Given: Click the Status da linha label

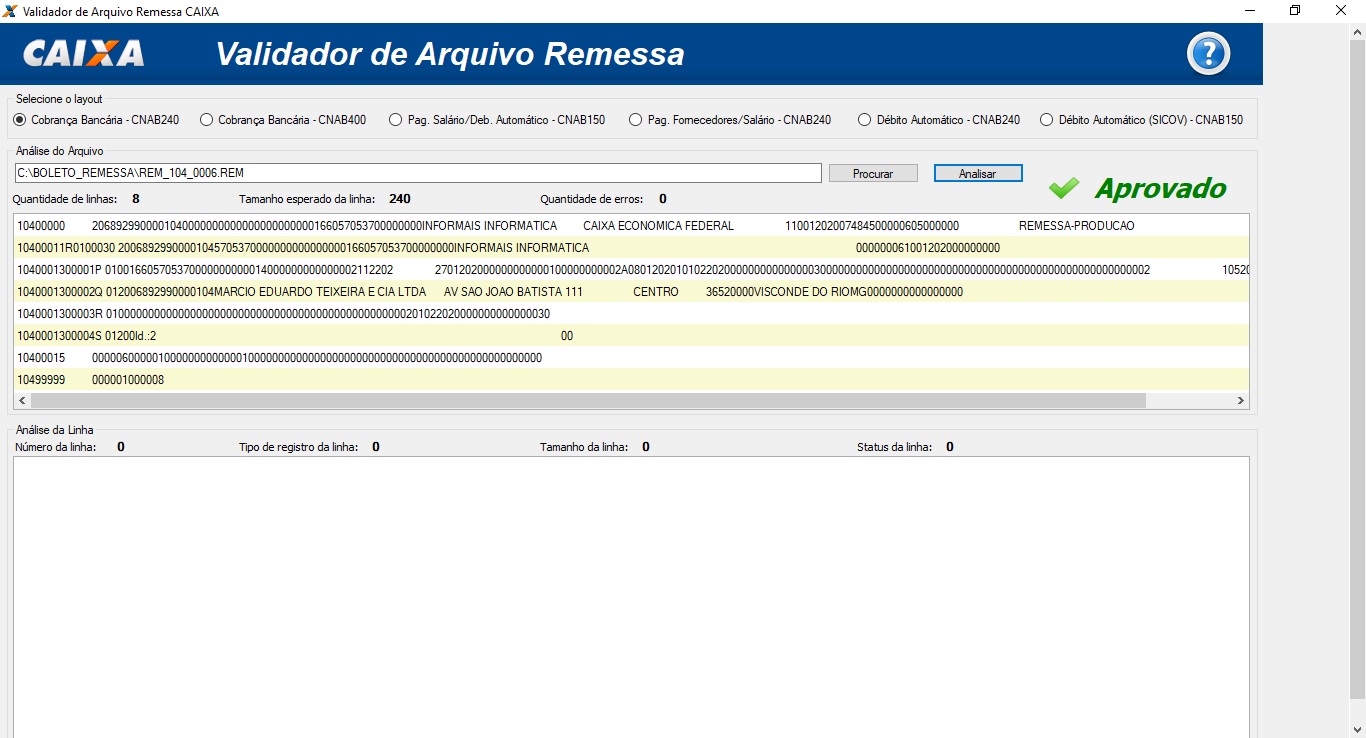Looking at the screenshot, I should (x=894, y=447).
